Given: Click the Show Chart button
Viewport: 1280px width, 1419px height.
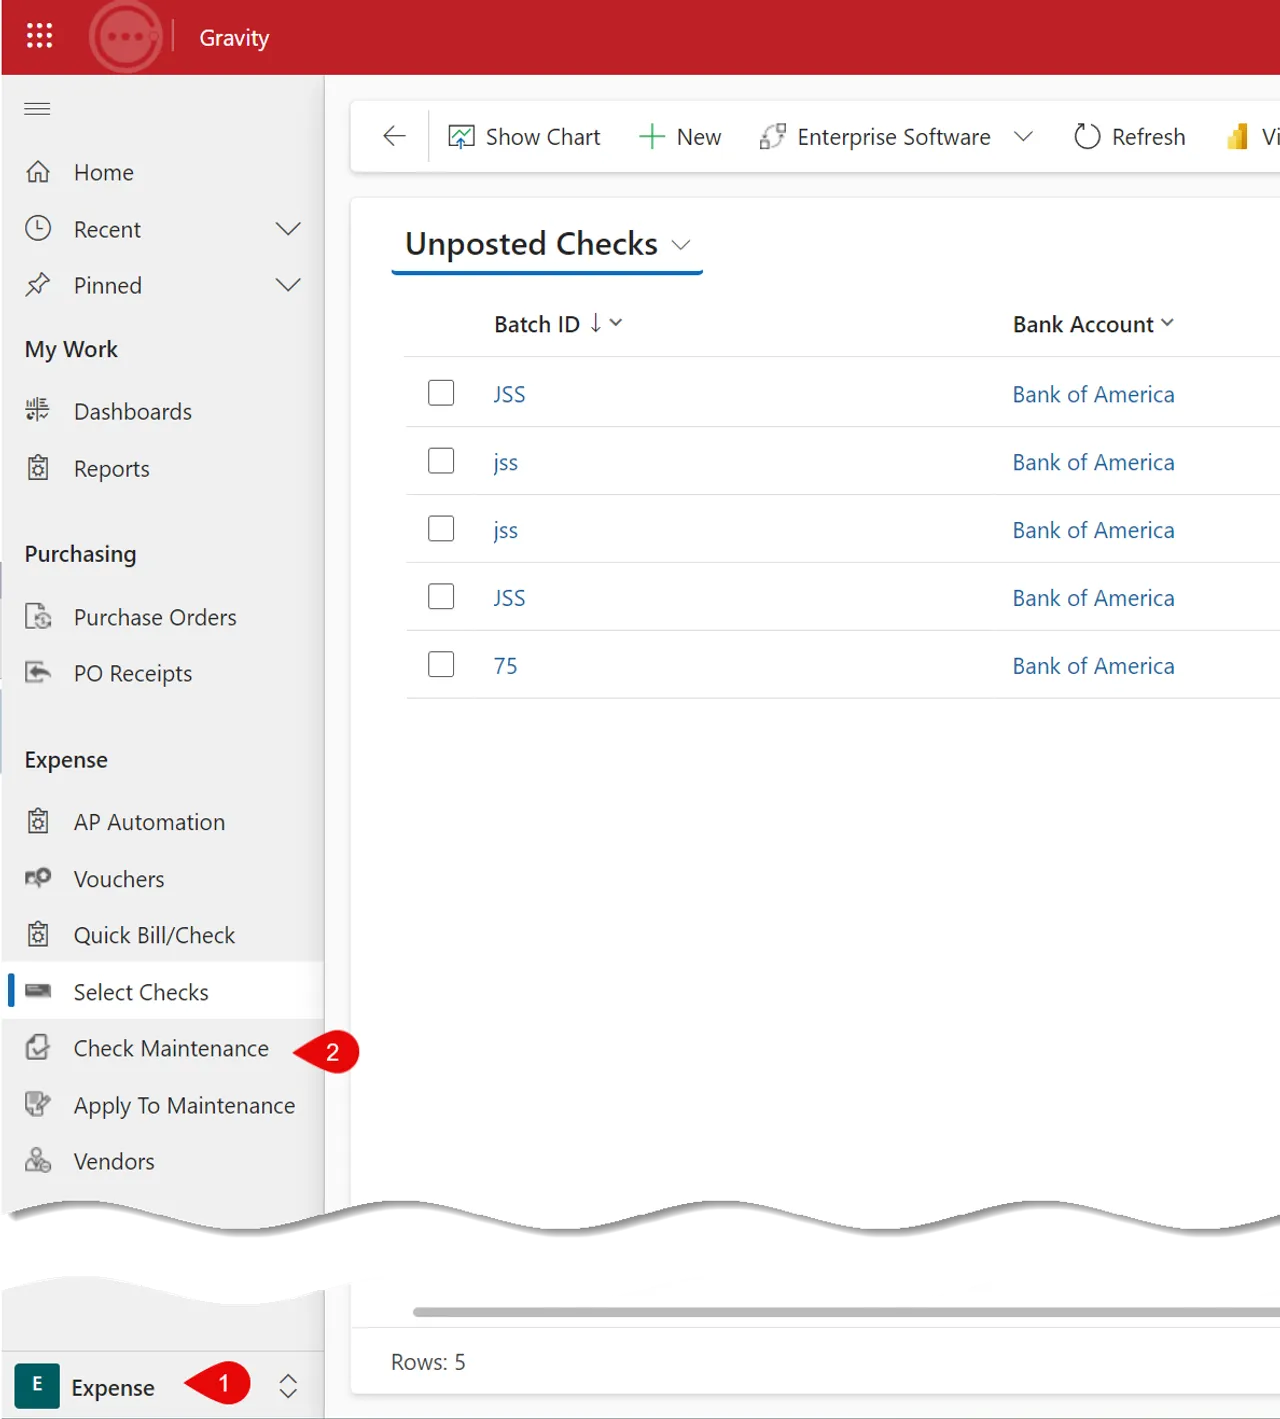Looking at the screenshot, I should pos(524,136).
